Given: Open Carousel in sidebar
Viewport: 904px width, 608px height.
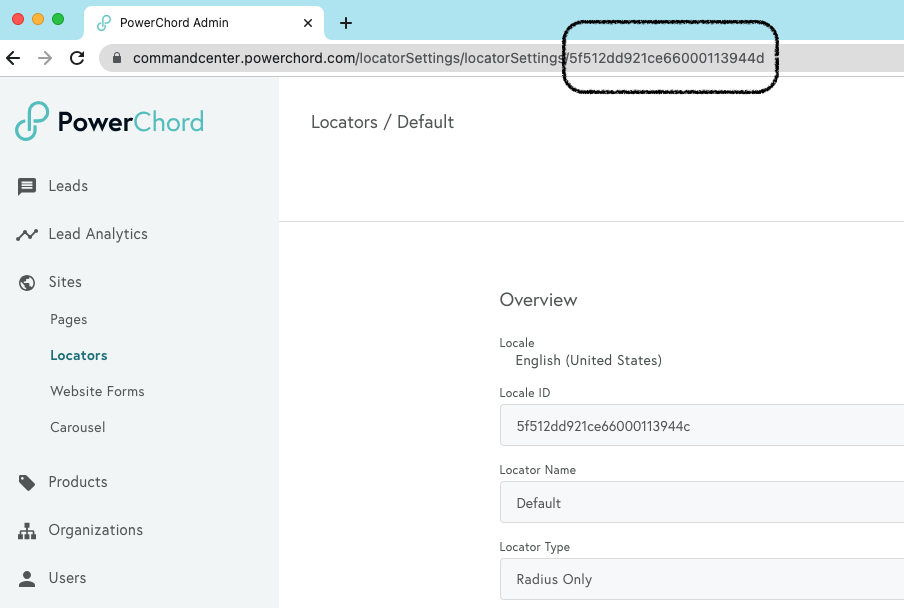Looking at the screenshot, I should [x=78, y=428].
